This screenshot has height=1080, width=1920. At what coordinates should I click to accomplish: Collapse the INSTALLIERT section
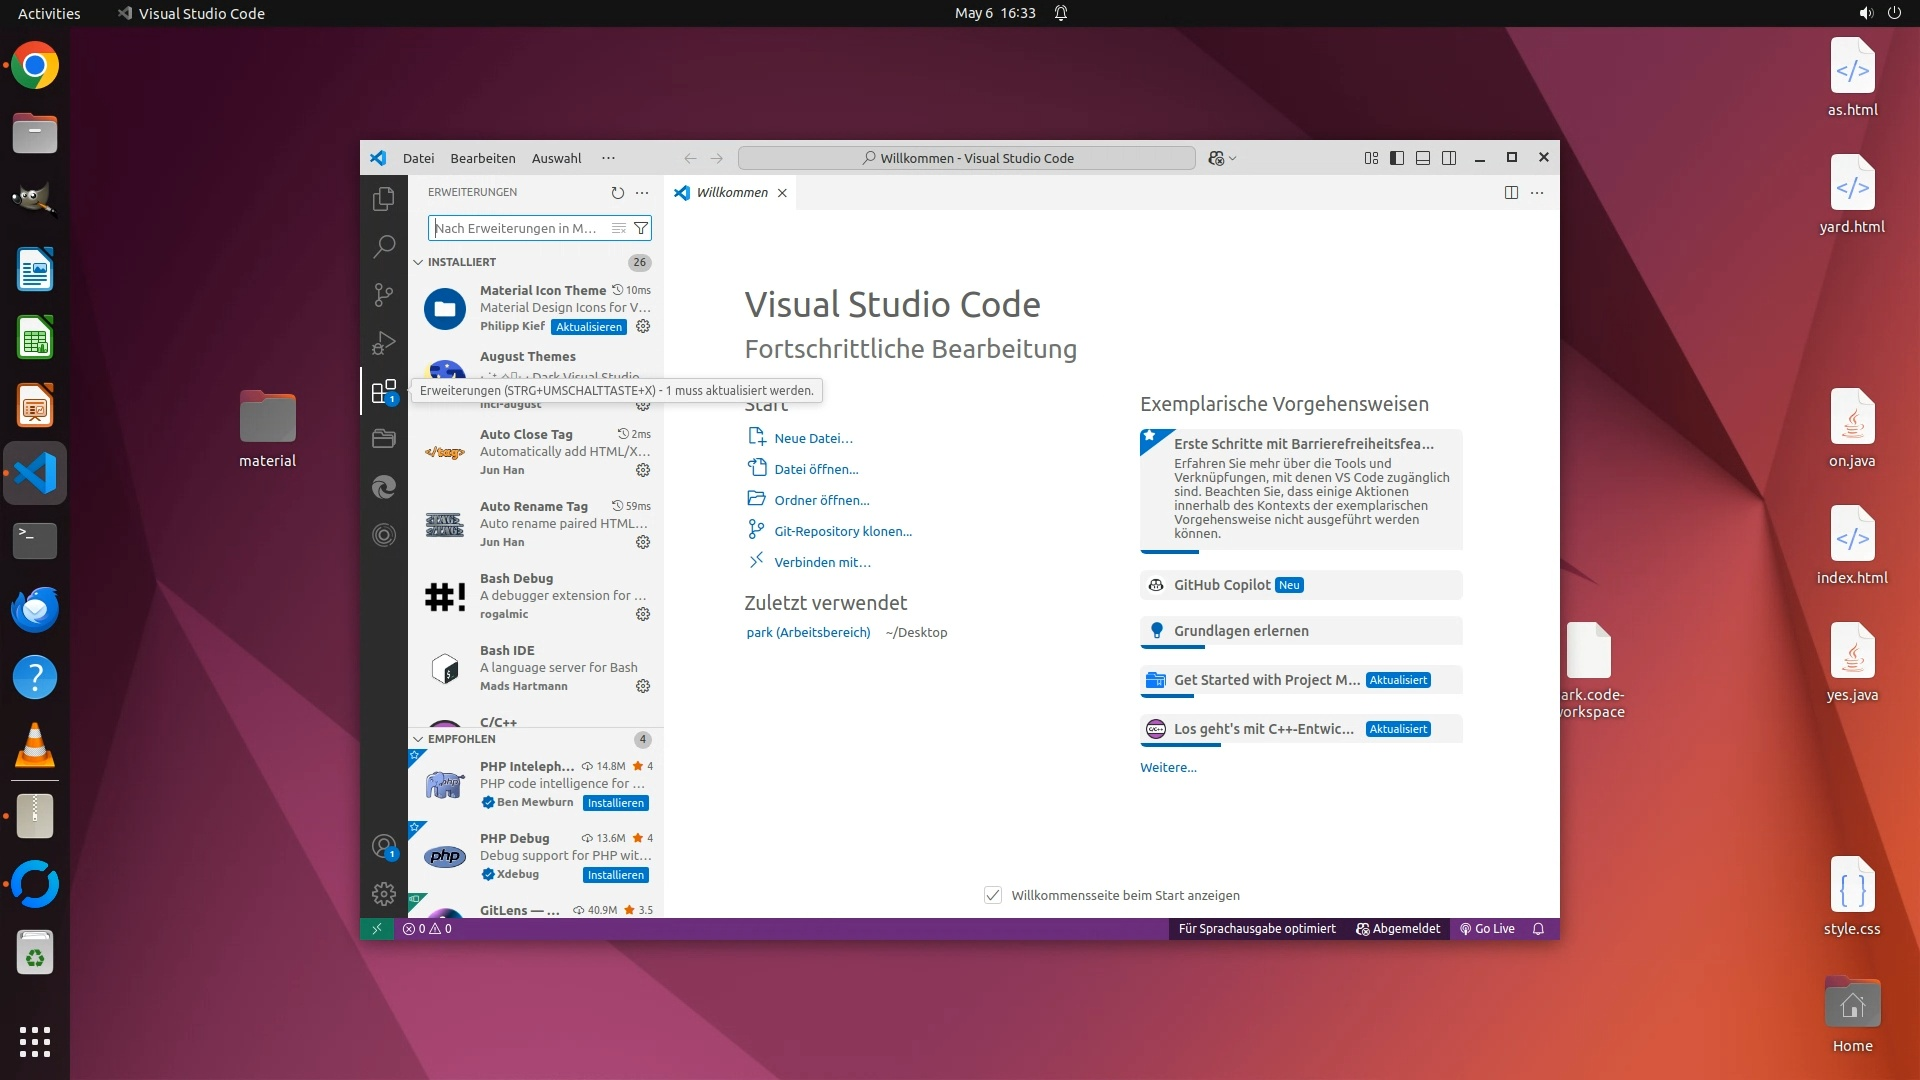click(418, 262)
